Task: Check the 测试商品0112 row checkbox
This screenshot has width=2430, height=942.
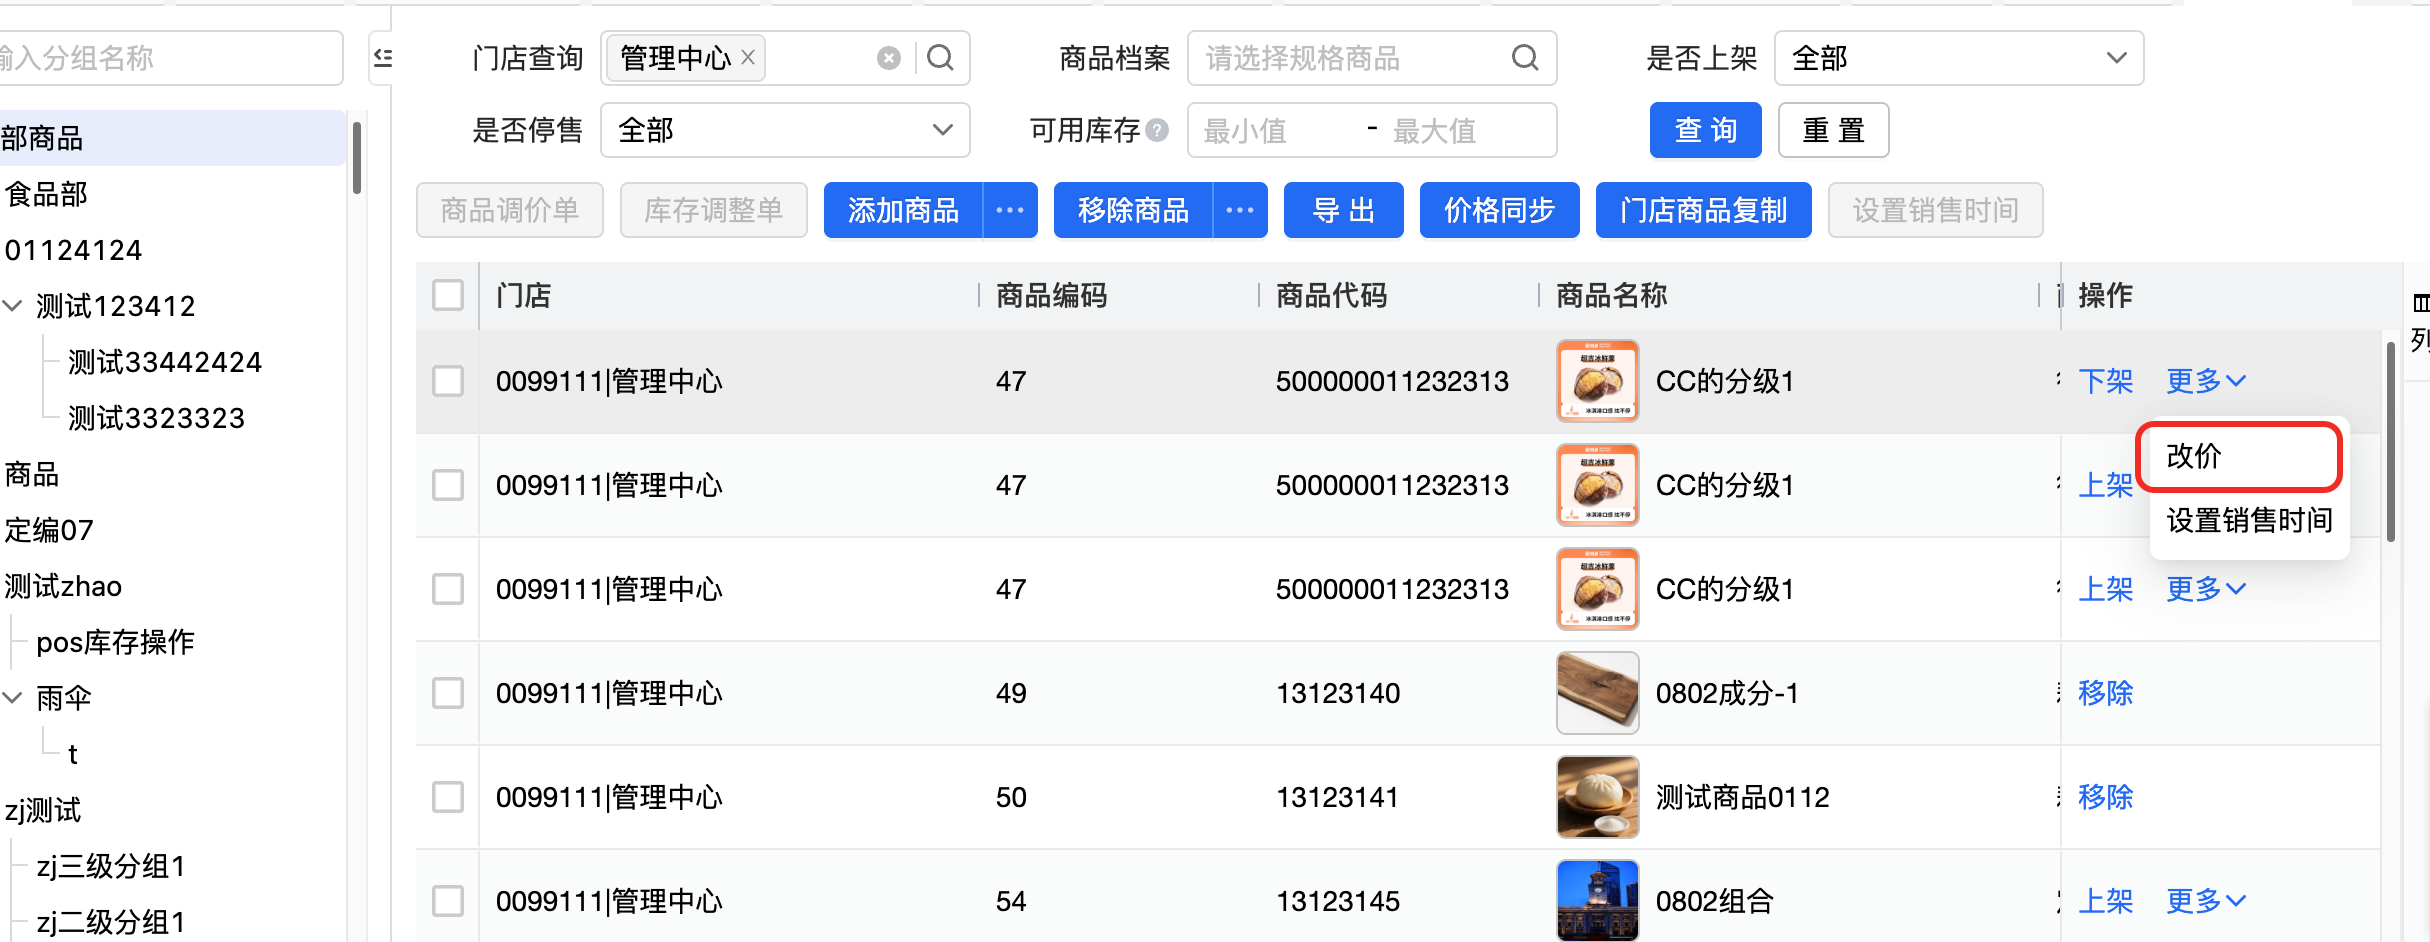Action: click(x=448, y=797)
